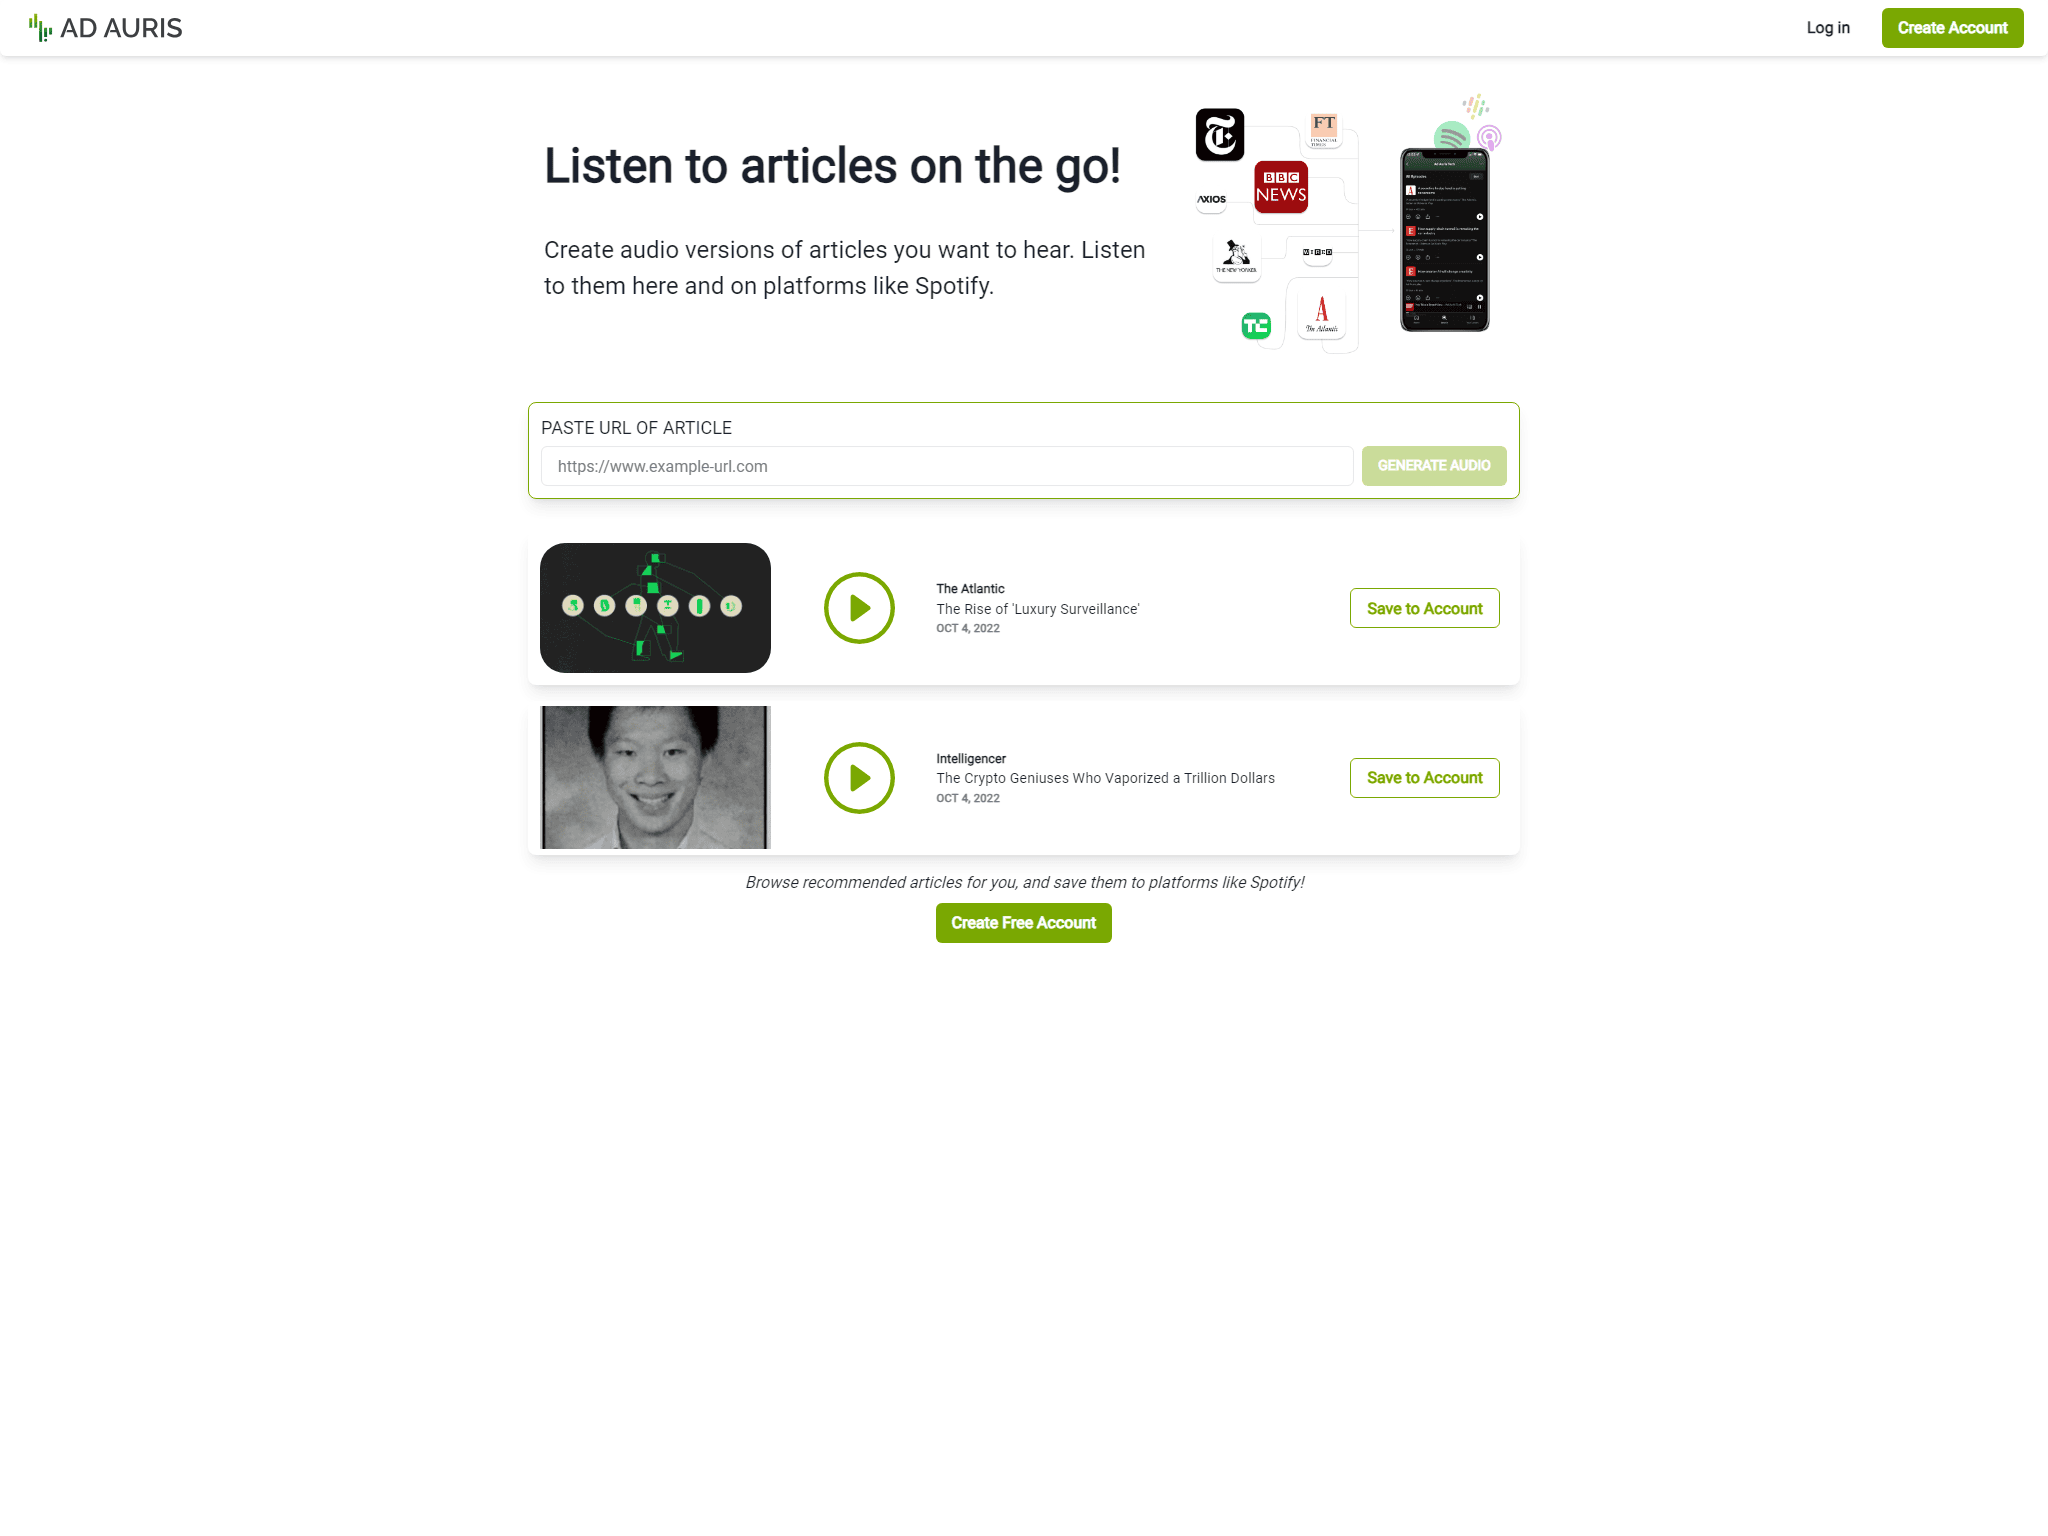
Task: Save the Crypto Geniuses article to account
Action: click(1424, 778)
